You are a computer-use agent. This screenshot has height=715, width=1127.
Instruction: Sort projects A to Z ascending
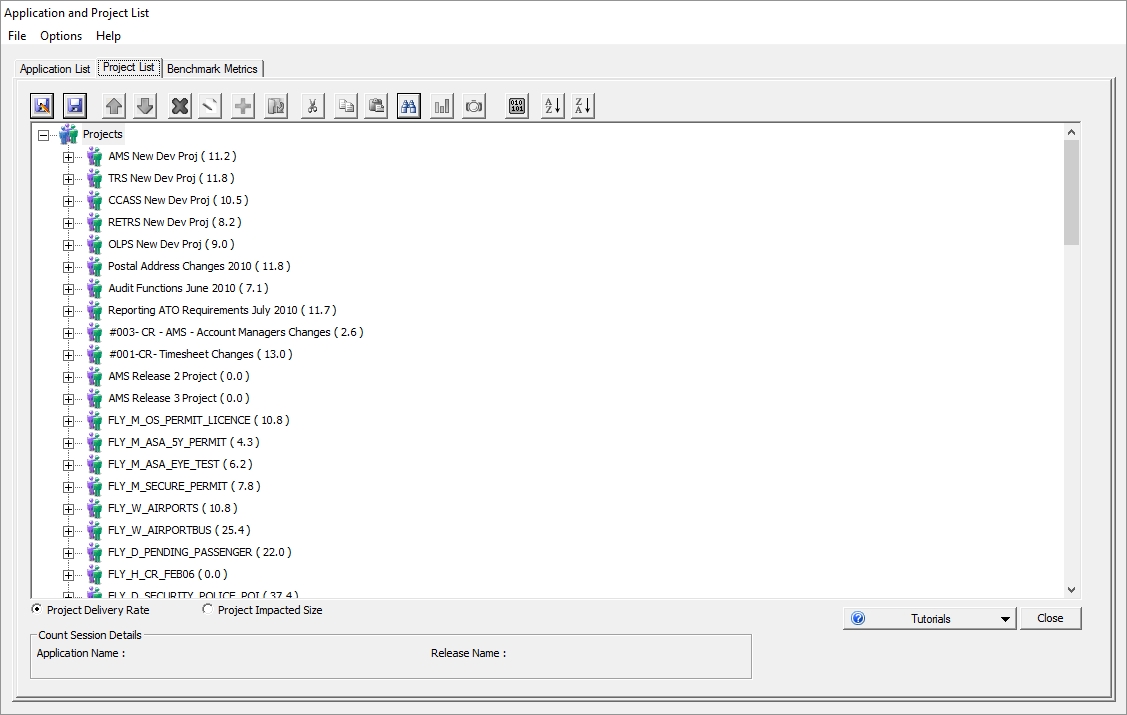(x=552, y=106)
